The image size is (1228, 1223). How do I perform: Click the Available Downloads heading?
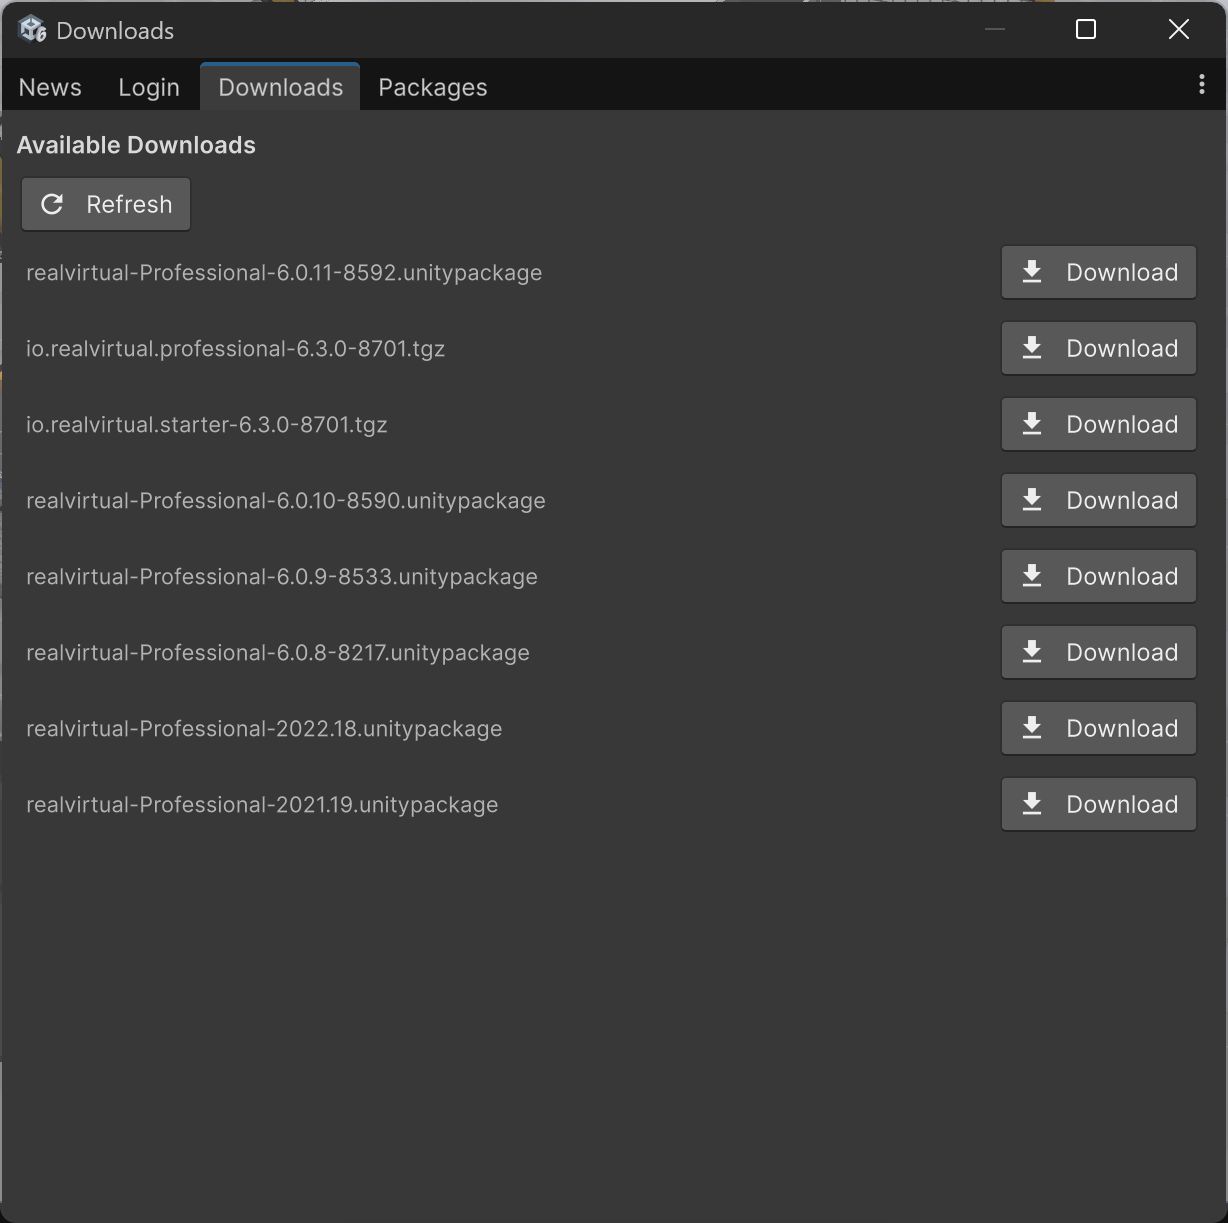coord(136,146)
